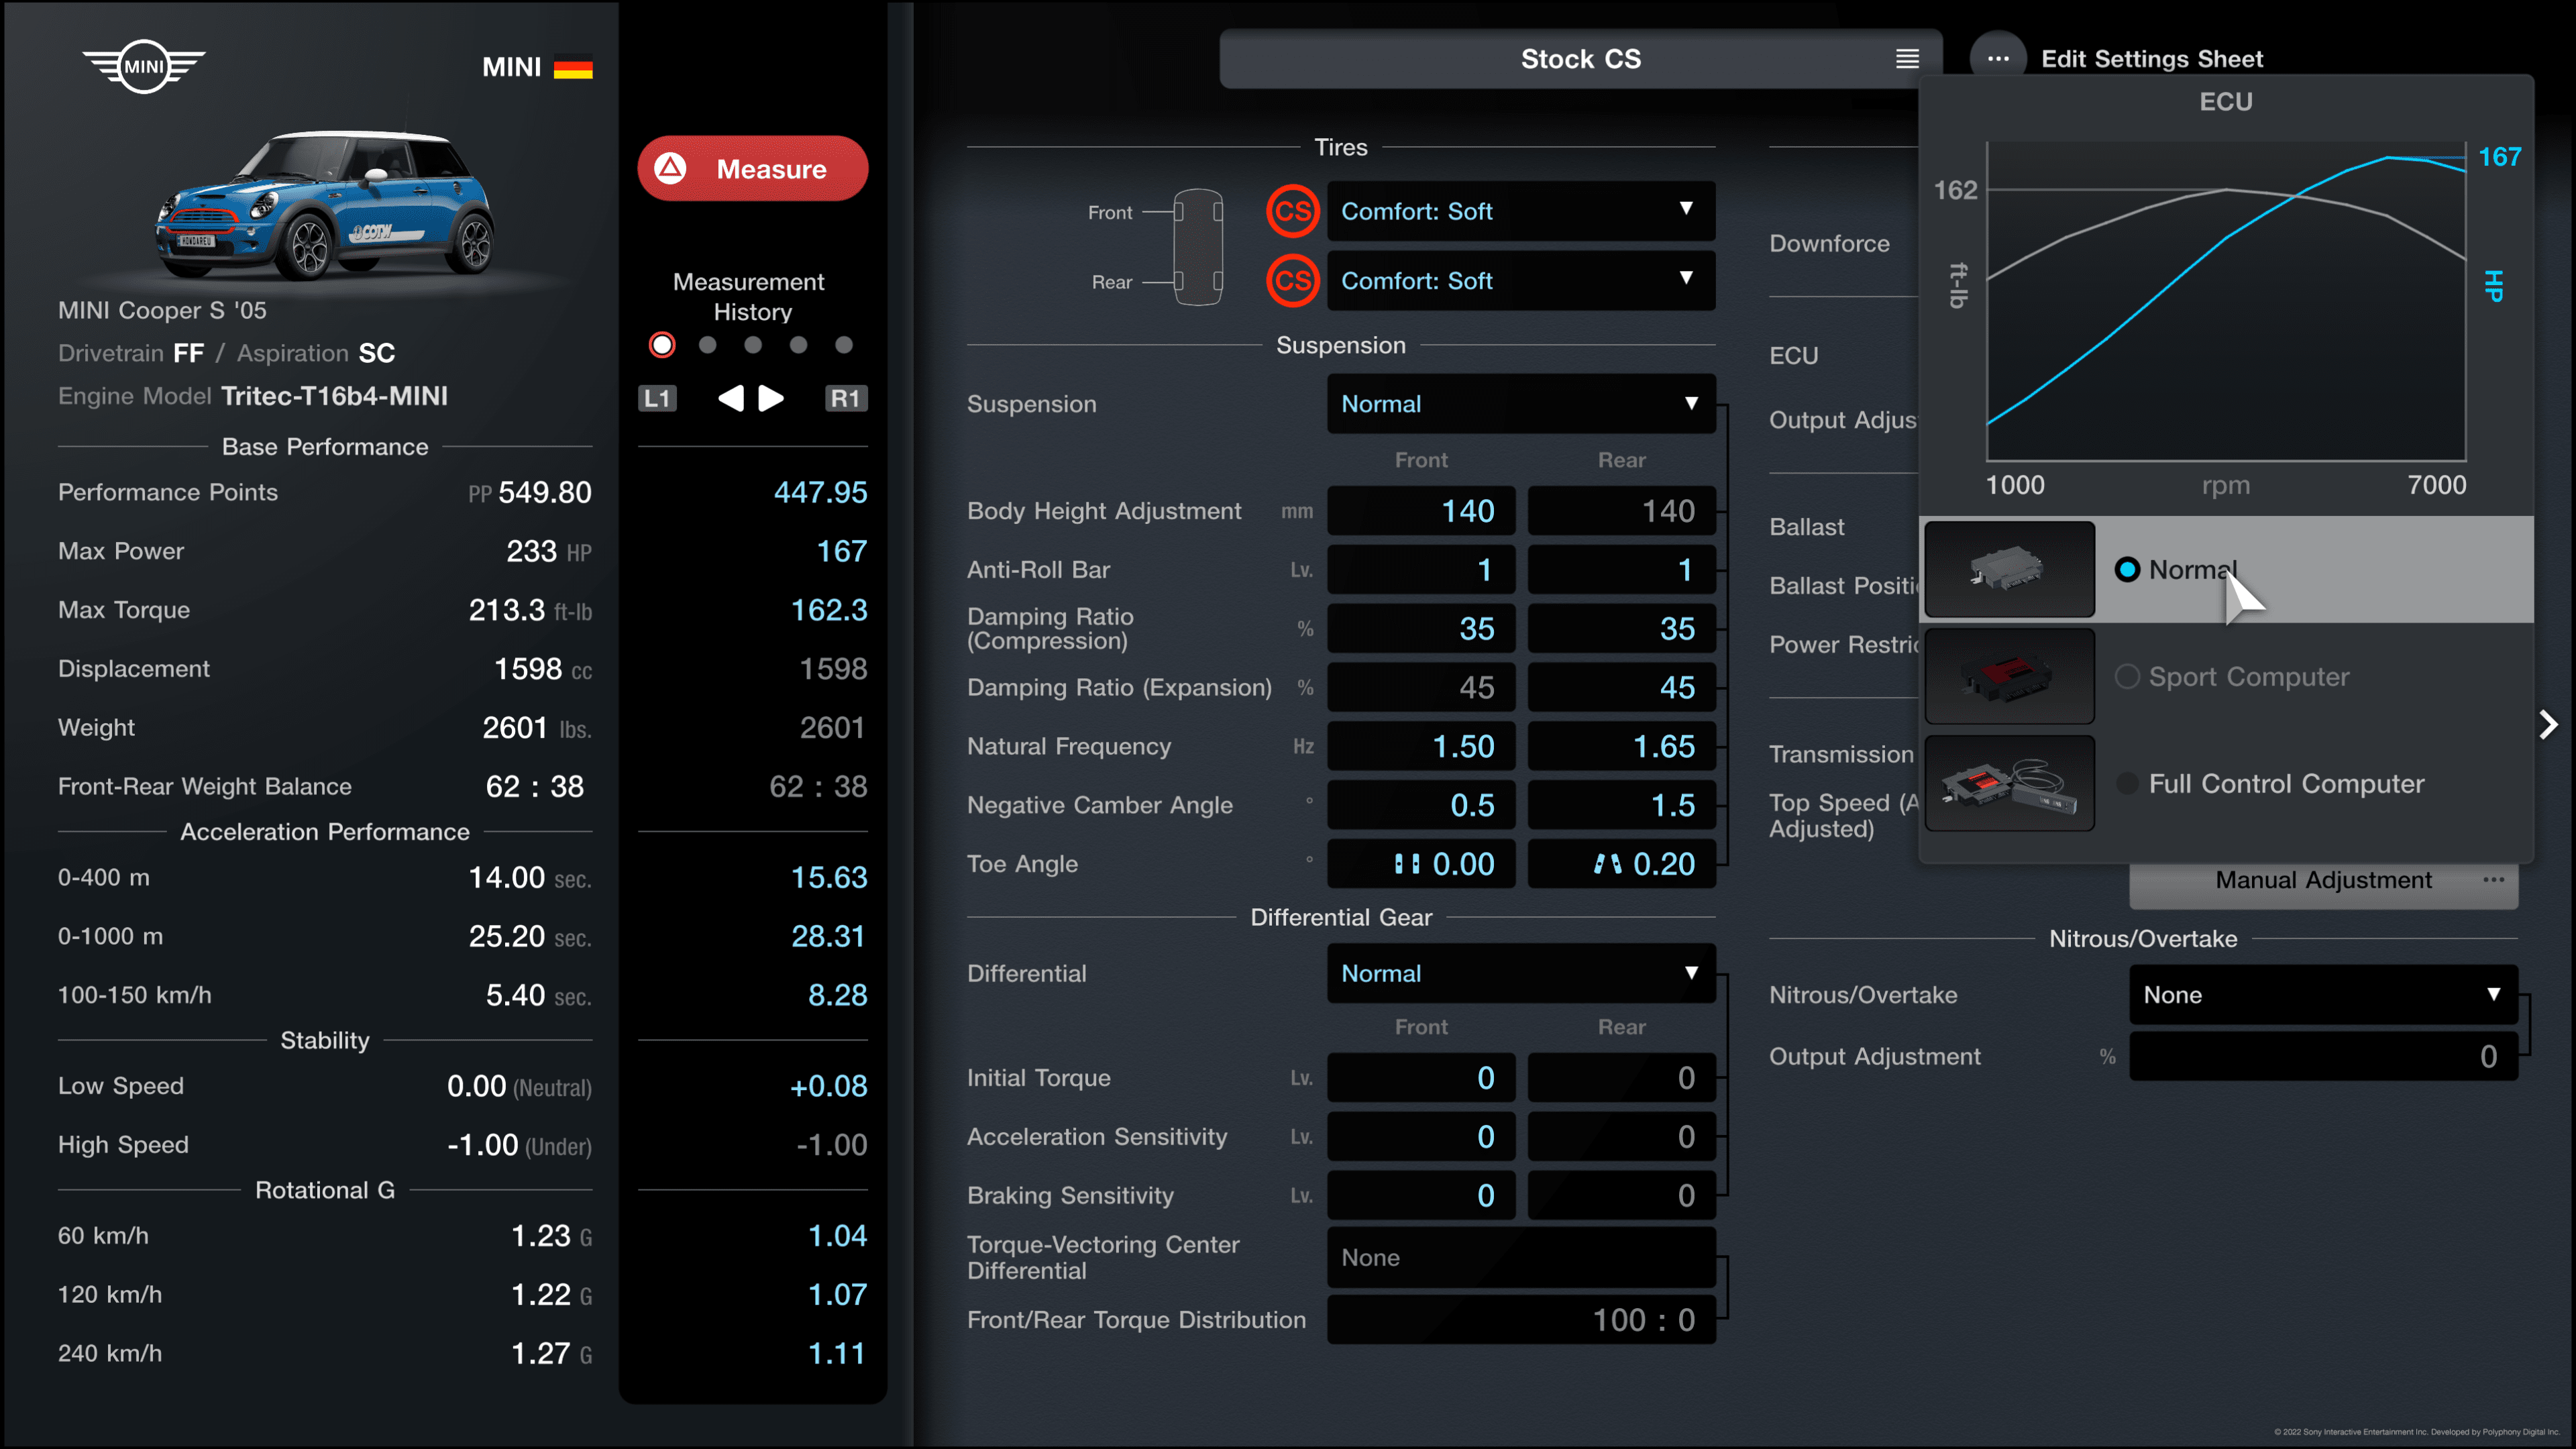Click the Edit Settings Sheet label
This screenshot has width=2576, height=1449.
2151,59
